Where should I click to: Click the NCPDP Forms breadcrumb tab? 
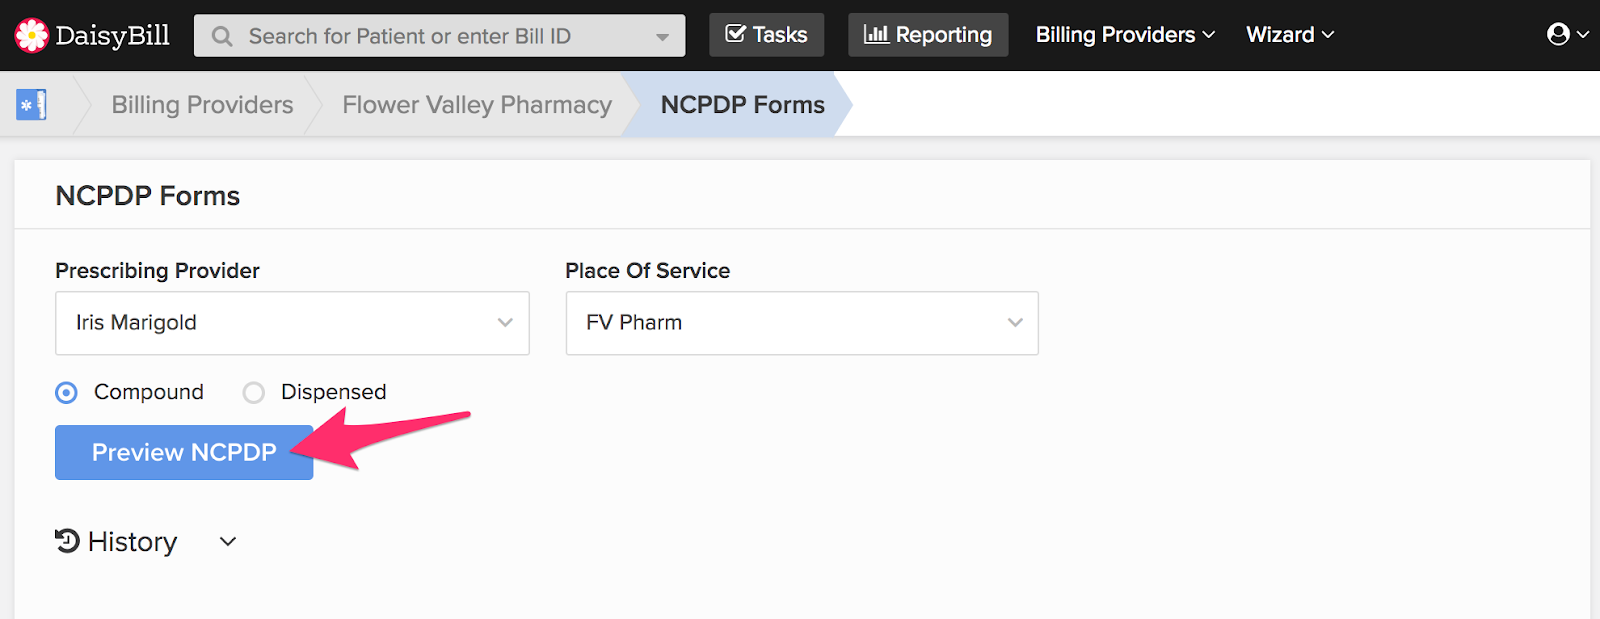click(742, 105)
